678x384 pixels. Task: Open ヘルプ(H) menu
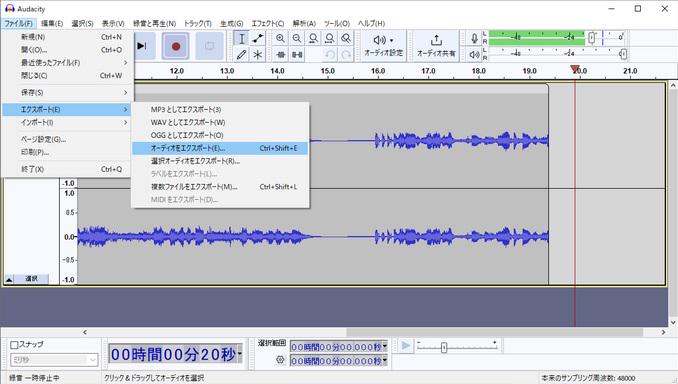click(371, 23)
